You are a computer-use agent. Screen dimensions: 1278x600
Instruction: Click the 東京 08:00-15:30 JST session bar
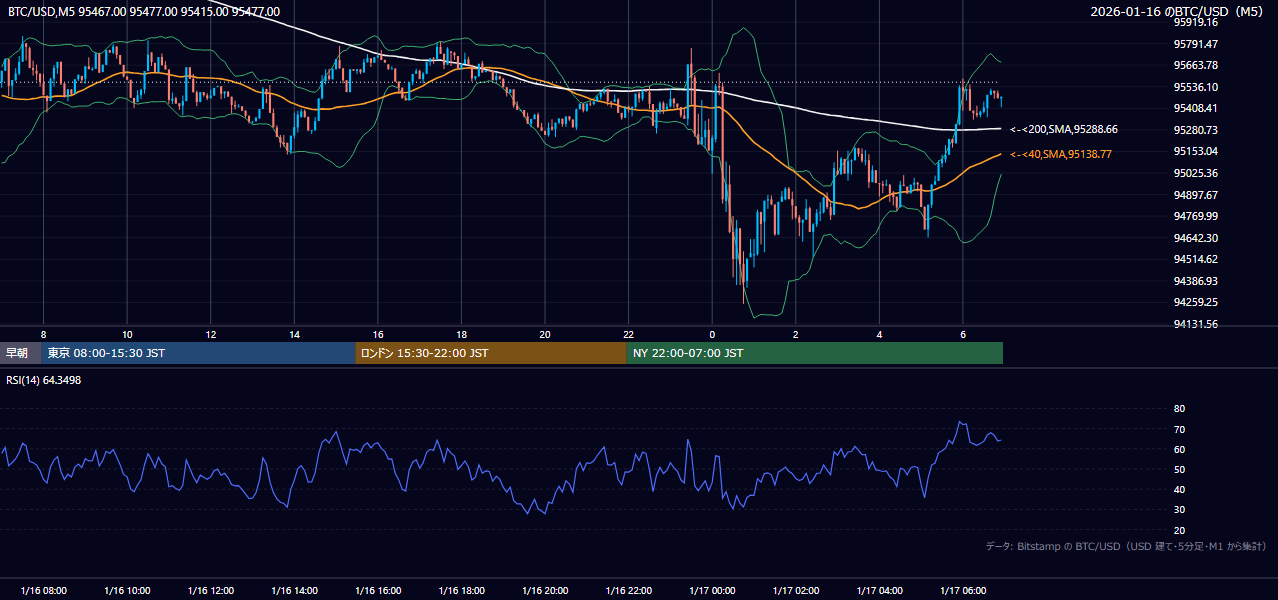click(198, 353)
